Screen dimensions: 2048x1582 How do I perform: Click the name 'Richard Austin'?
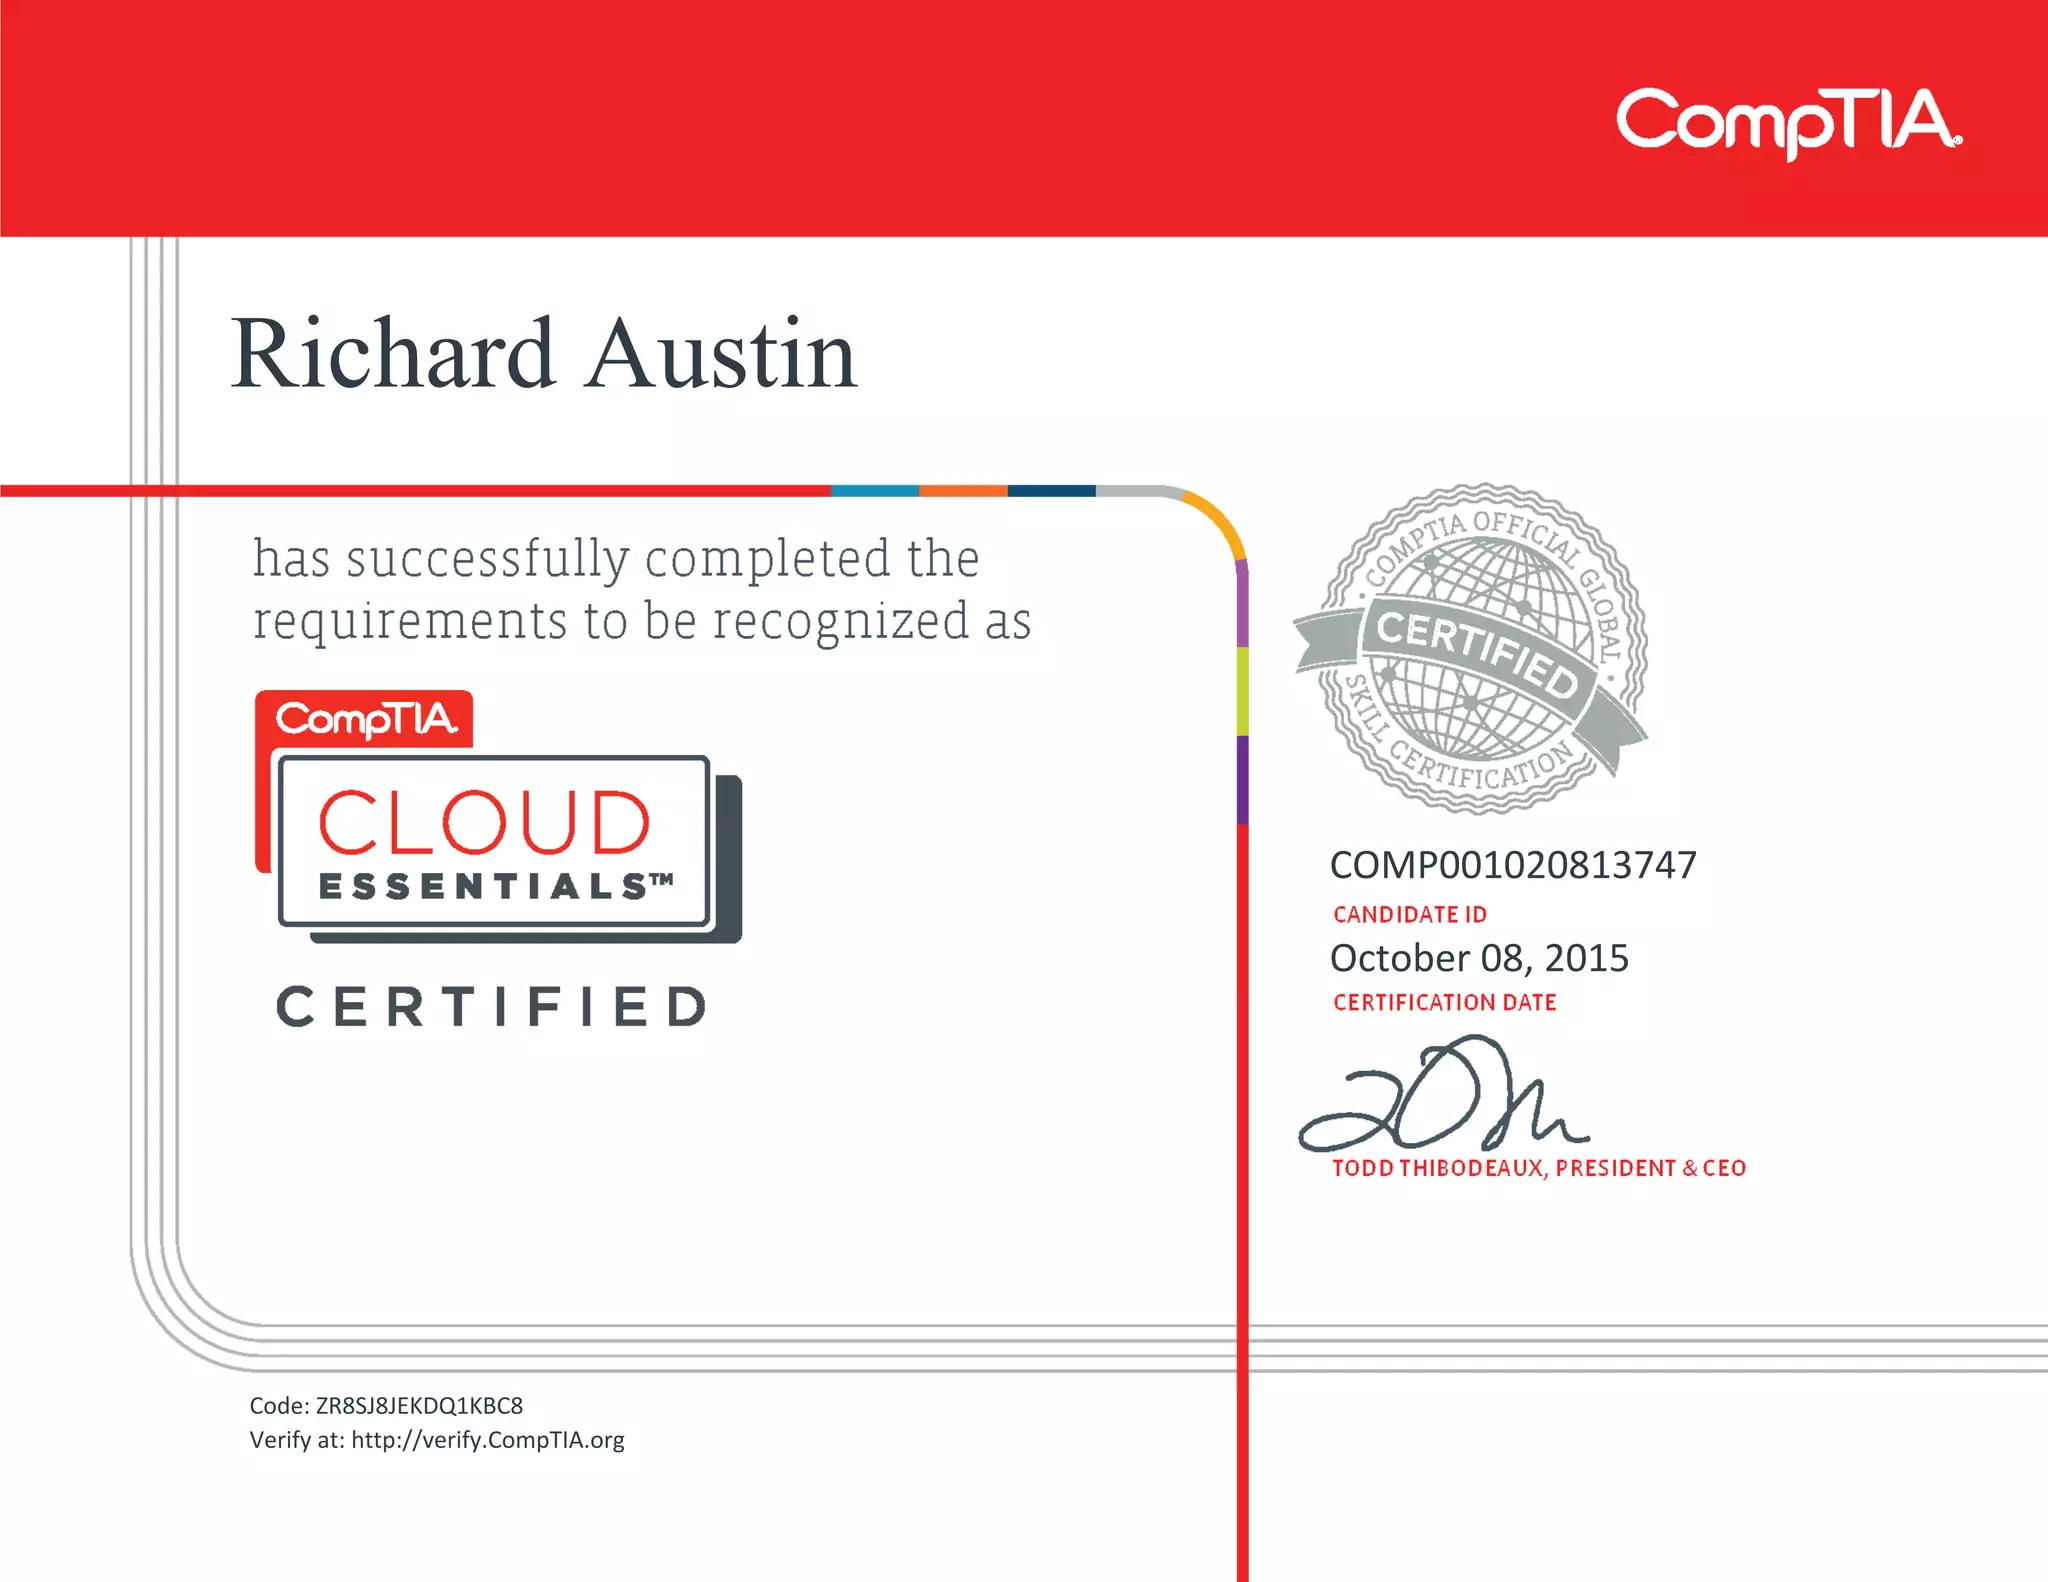tap(544, 353)
